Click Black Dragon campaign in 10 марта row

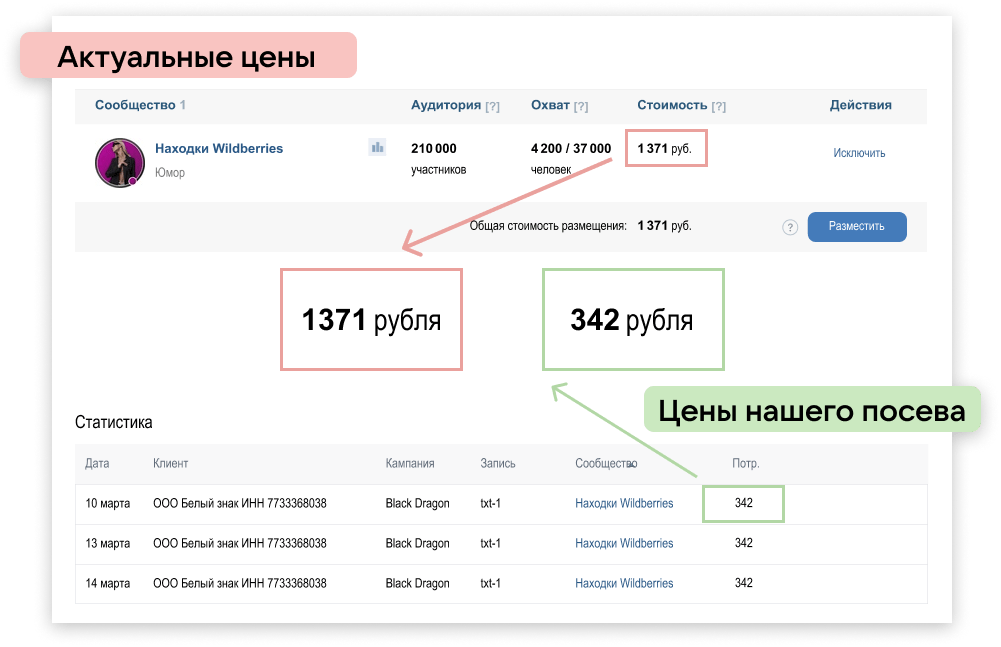click(418, 503)
